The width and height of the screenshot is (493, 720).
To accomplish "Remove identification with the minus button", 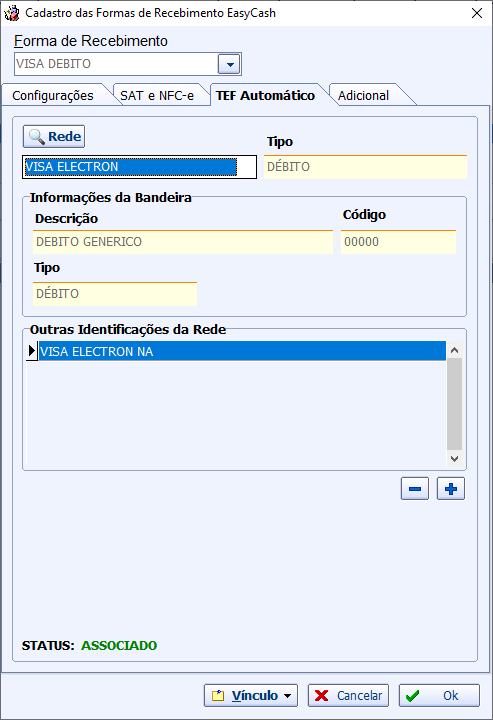I will [x=415, y=489].
